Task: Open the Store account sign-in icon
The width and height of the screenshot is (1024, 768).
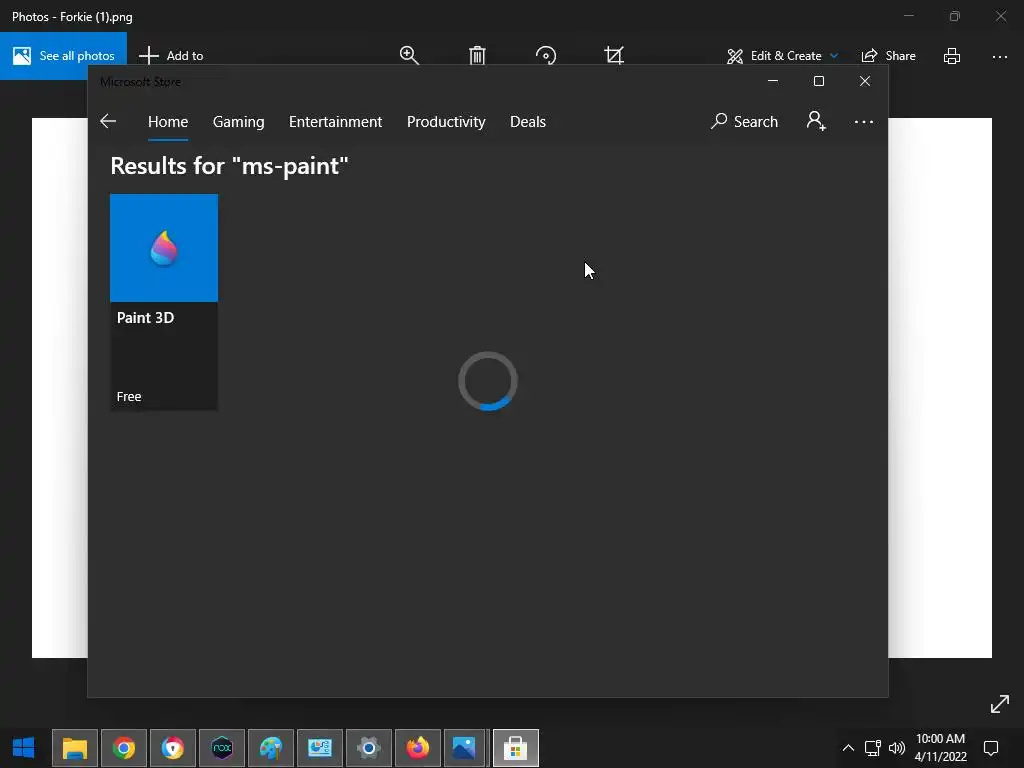Action: (x=816, y=121)
